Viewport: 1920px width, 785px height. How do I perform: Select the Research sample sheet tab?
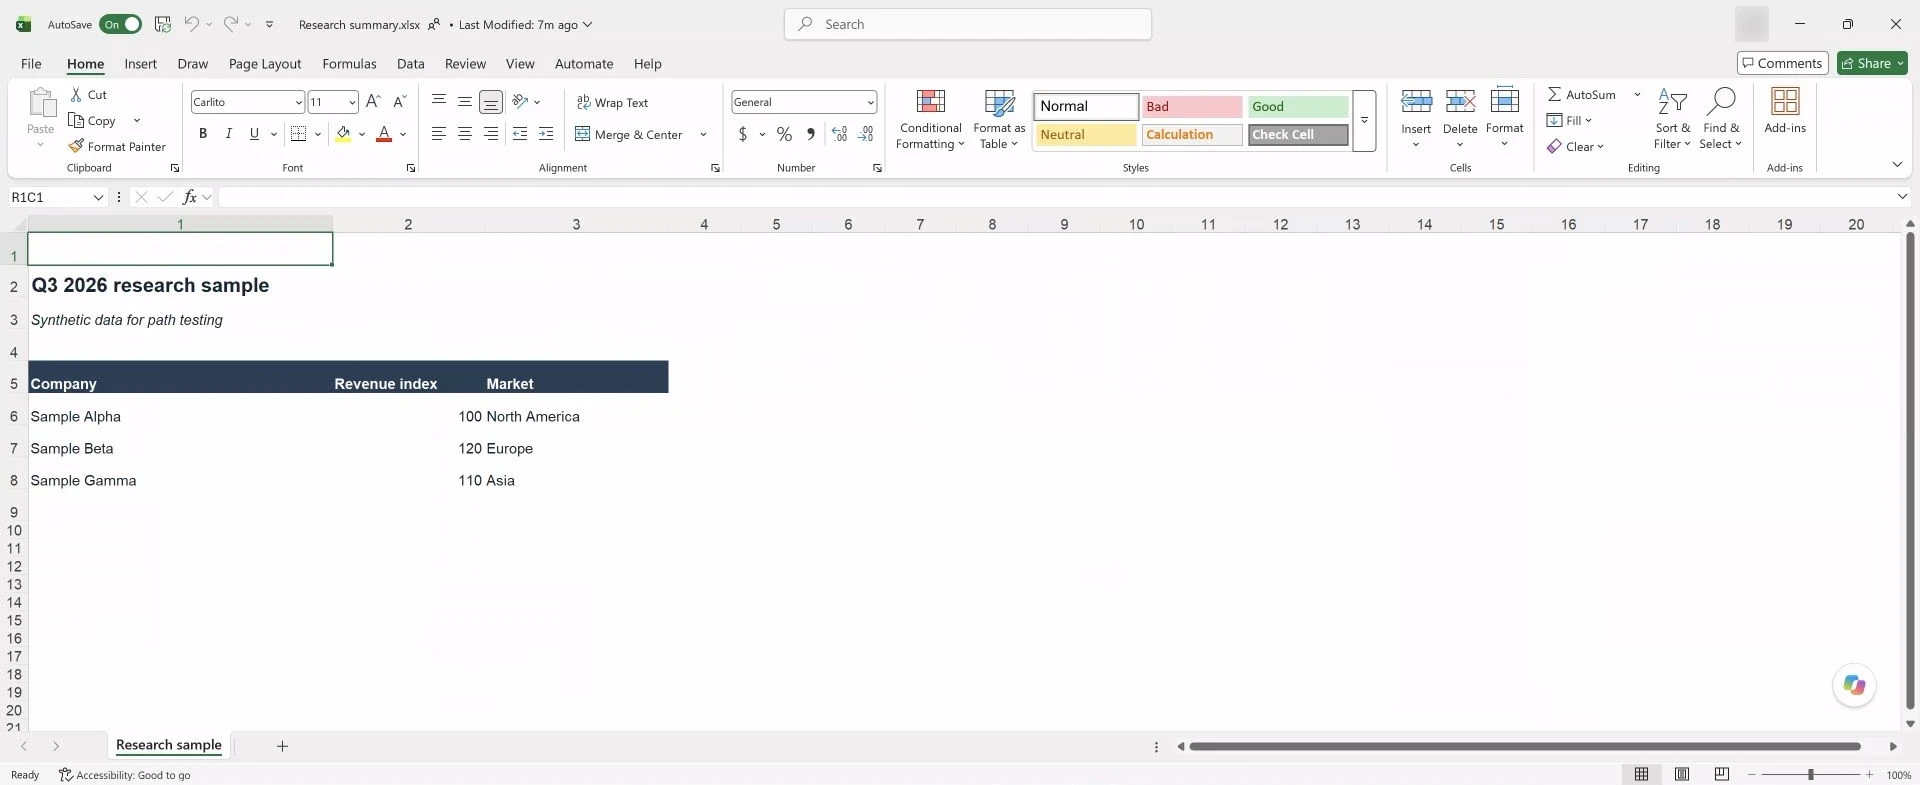[x=169, y=745]
